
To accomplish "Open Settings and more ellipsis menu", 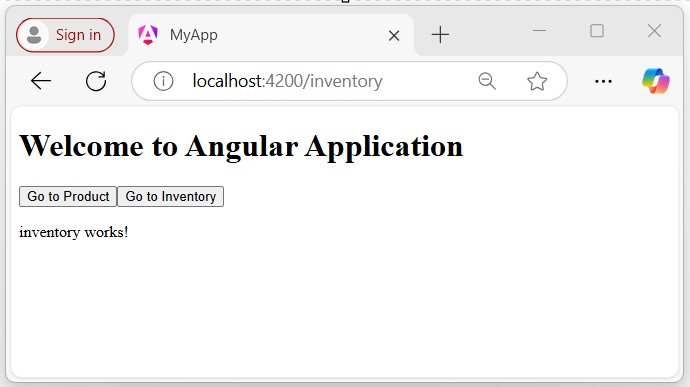I will pyautogui.click(x=603, y=81).
